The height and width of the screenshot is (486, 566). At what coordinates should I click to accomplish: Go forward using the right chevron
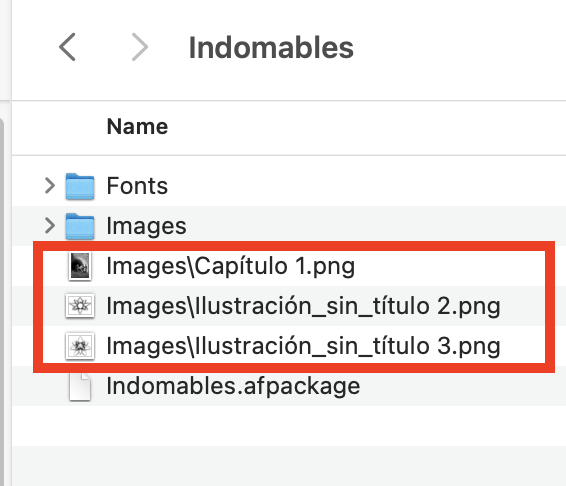(x=140, y=47)
